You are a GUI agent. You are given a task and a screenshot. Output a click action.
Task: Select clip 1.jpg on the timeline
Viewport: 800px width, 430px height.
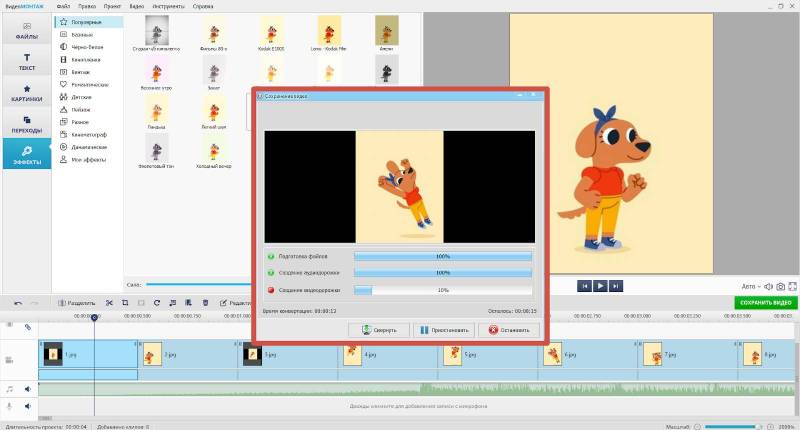pos(88,355)
